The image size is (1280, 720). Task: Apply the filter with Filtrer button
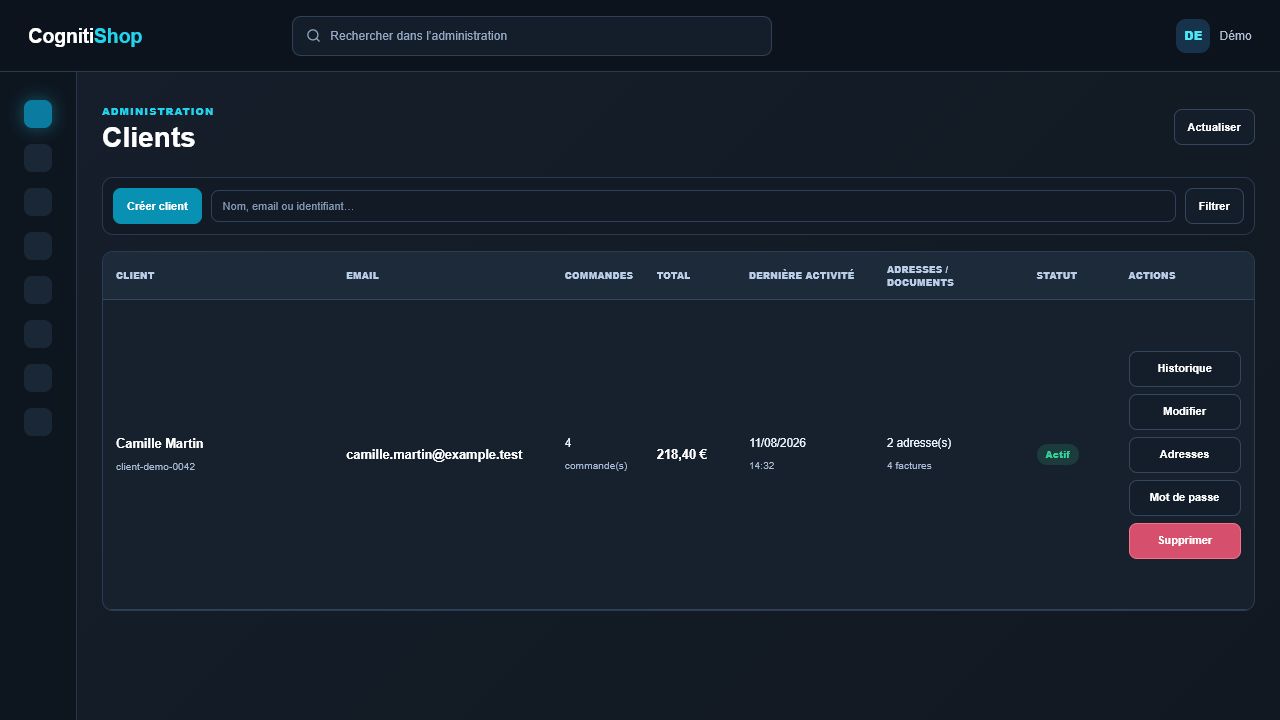[1214, 206]
